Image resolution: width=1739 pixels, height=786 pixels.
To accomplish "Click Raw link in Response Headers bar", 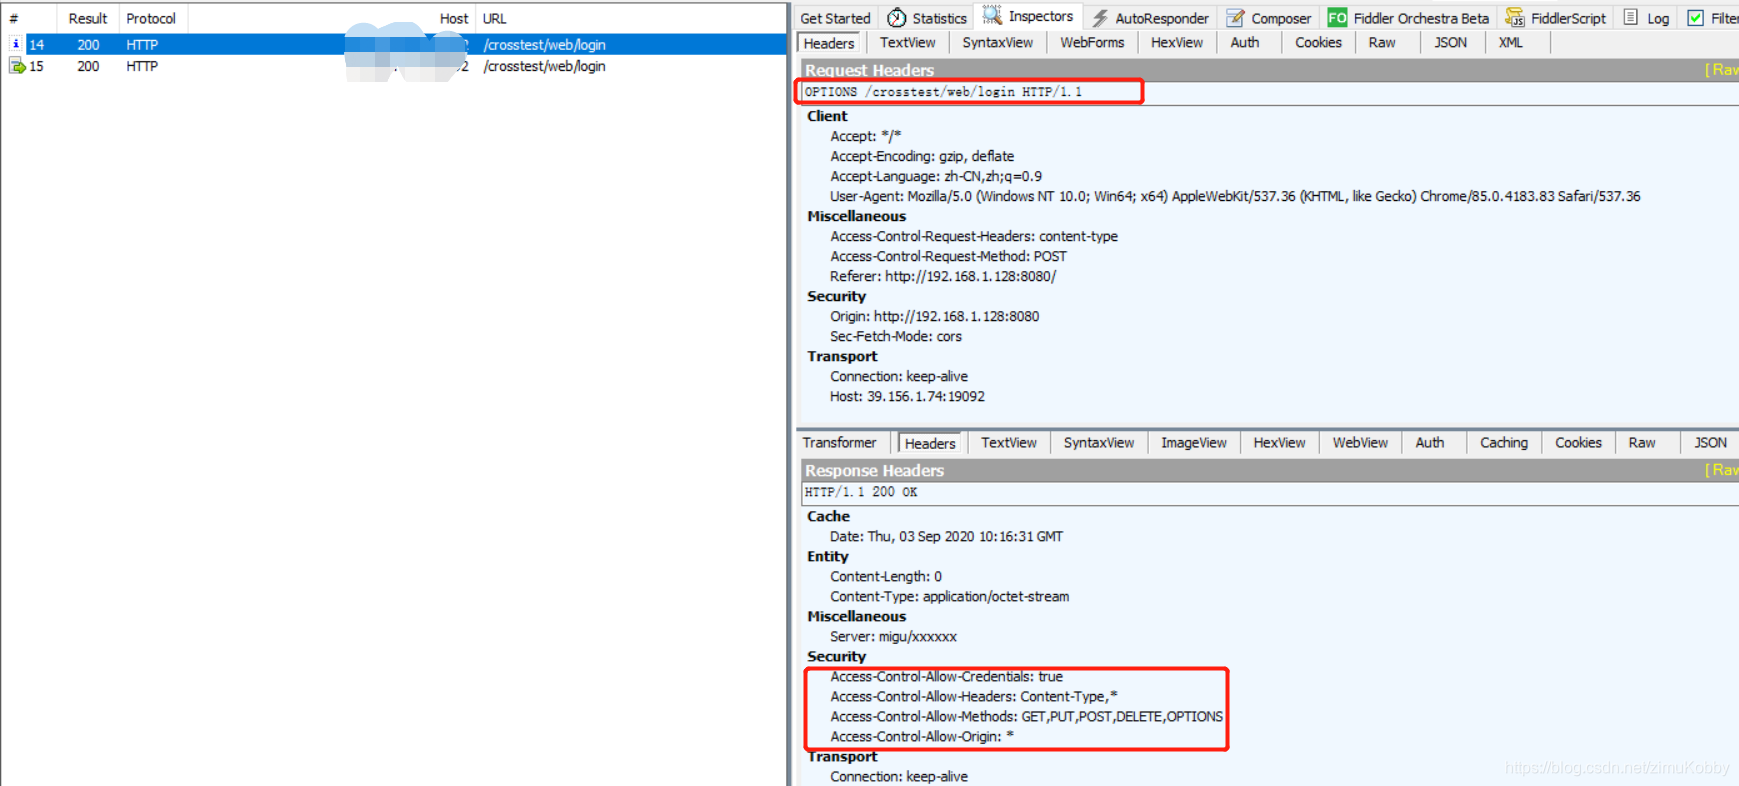I will click(1722, 470).
